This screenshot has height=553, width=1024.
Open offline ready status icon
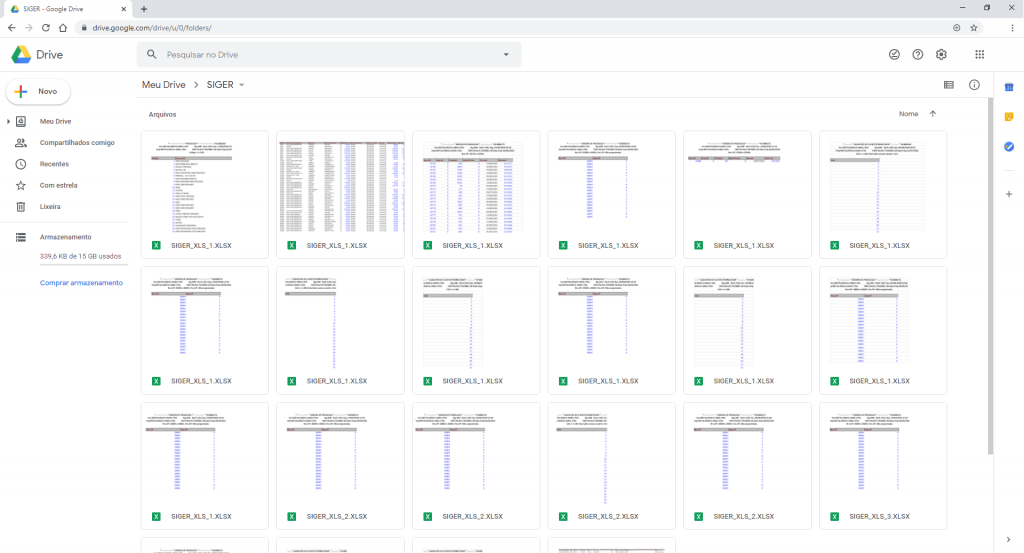(894, 54)
